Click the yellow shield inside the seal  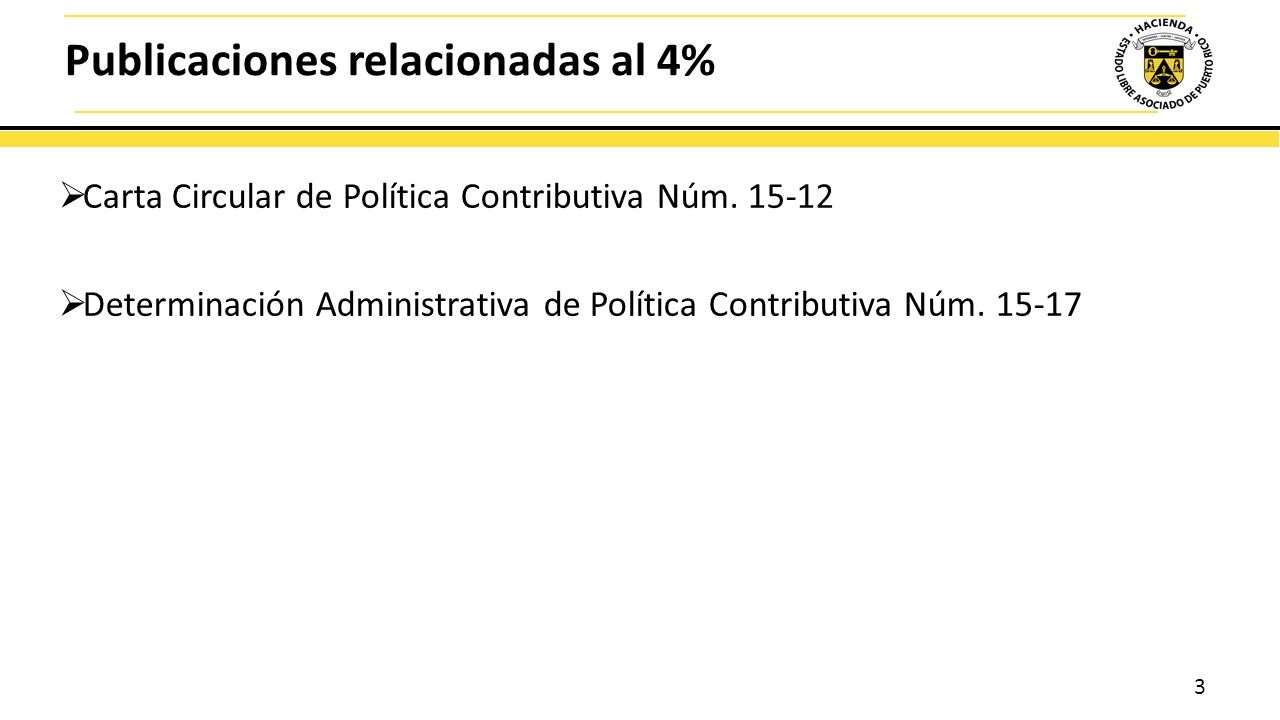(x=1164, y=67)
